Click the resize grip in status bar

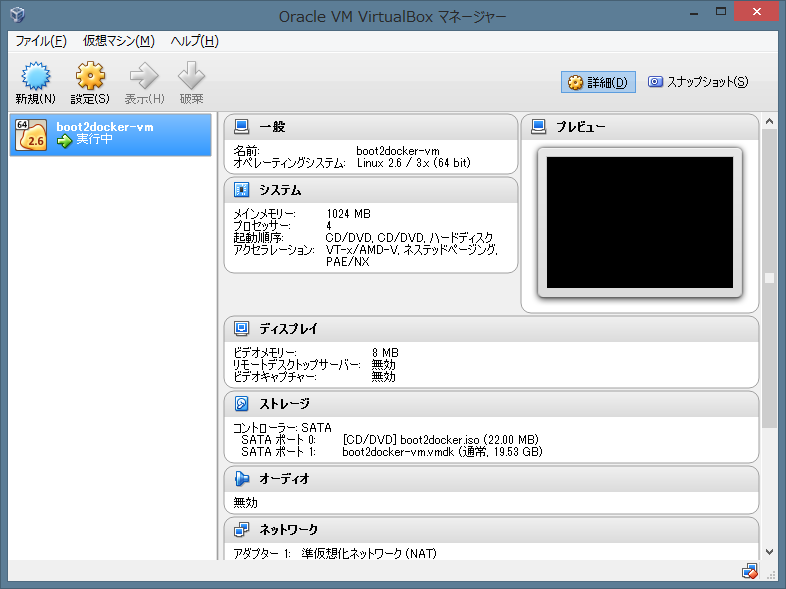[772, 575]
